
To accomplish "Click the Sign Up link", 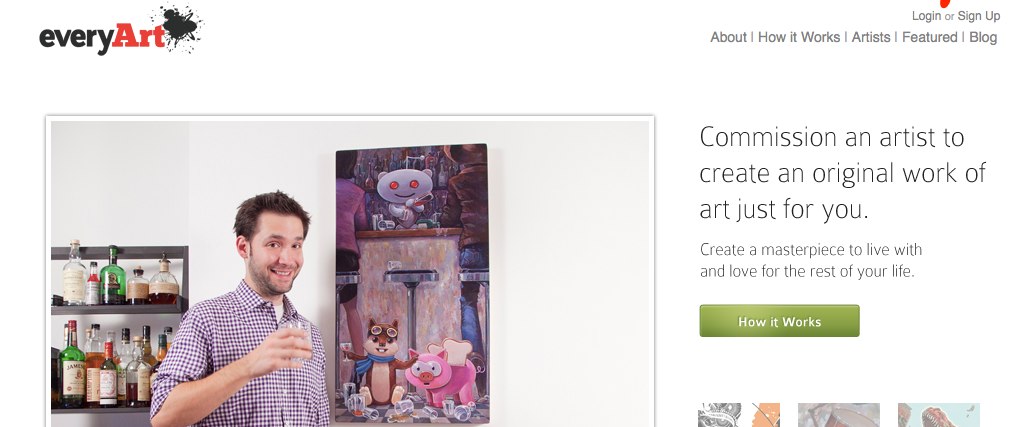I will [979, 16].
